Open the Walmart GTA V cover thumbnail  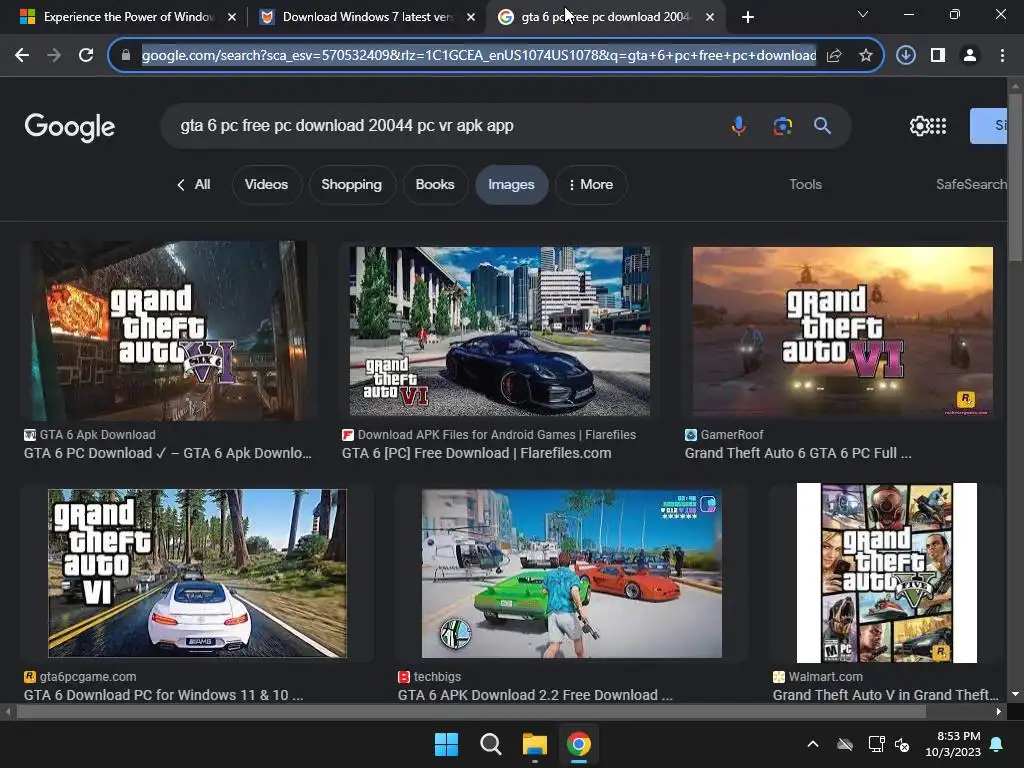[887, 573]
